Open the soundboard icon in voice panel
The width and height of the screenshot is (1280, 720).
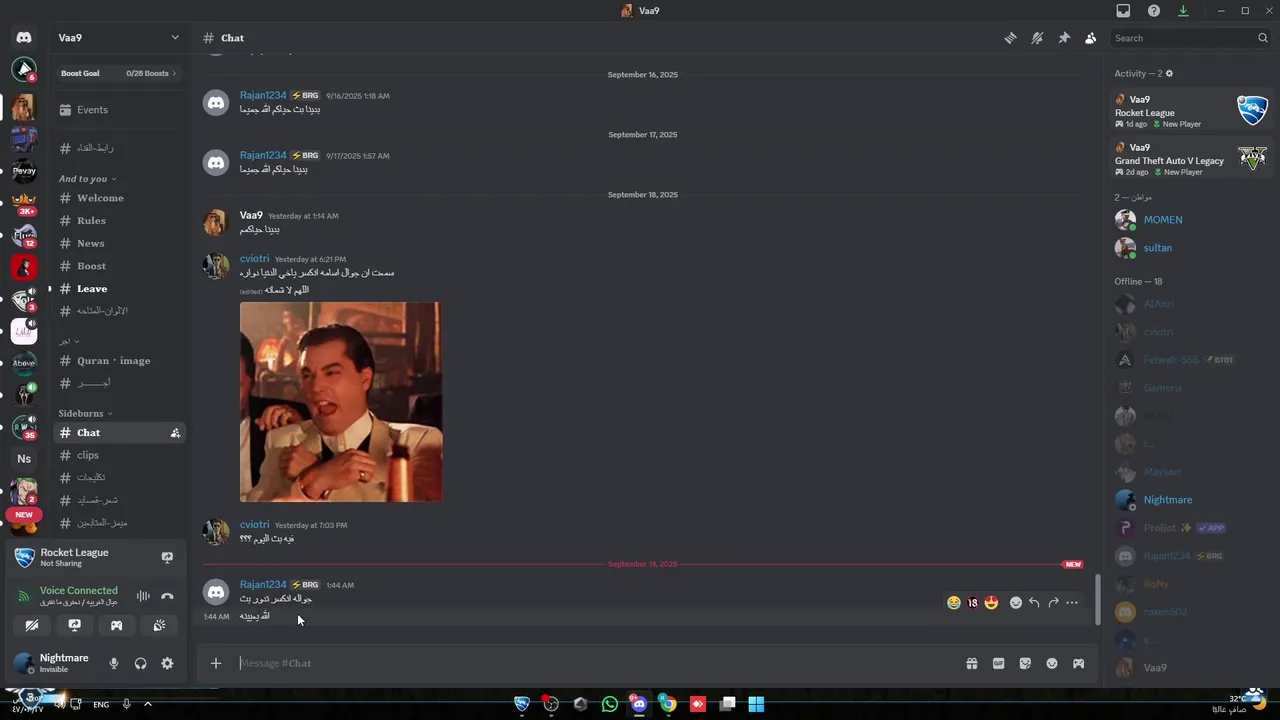(159, 625)
